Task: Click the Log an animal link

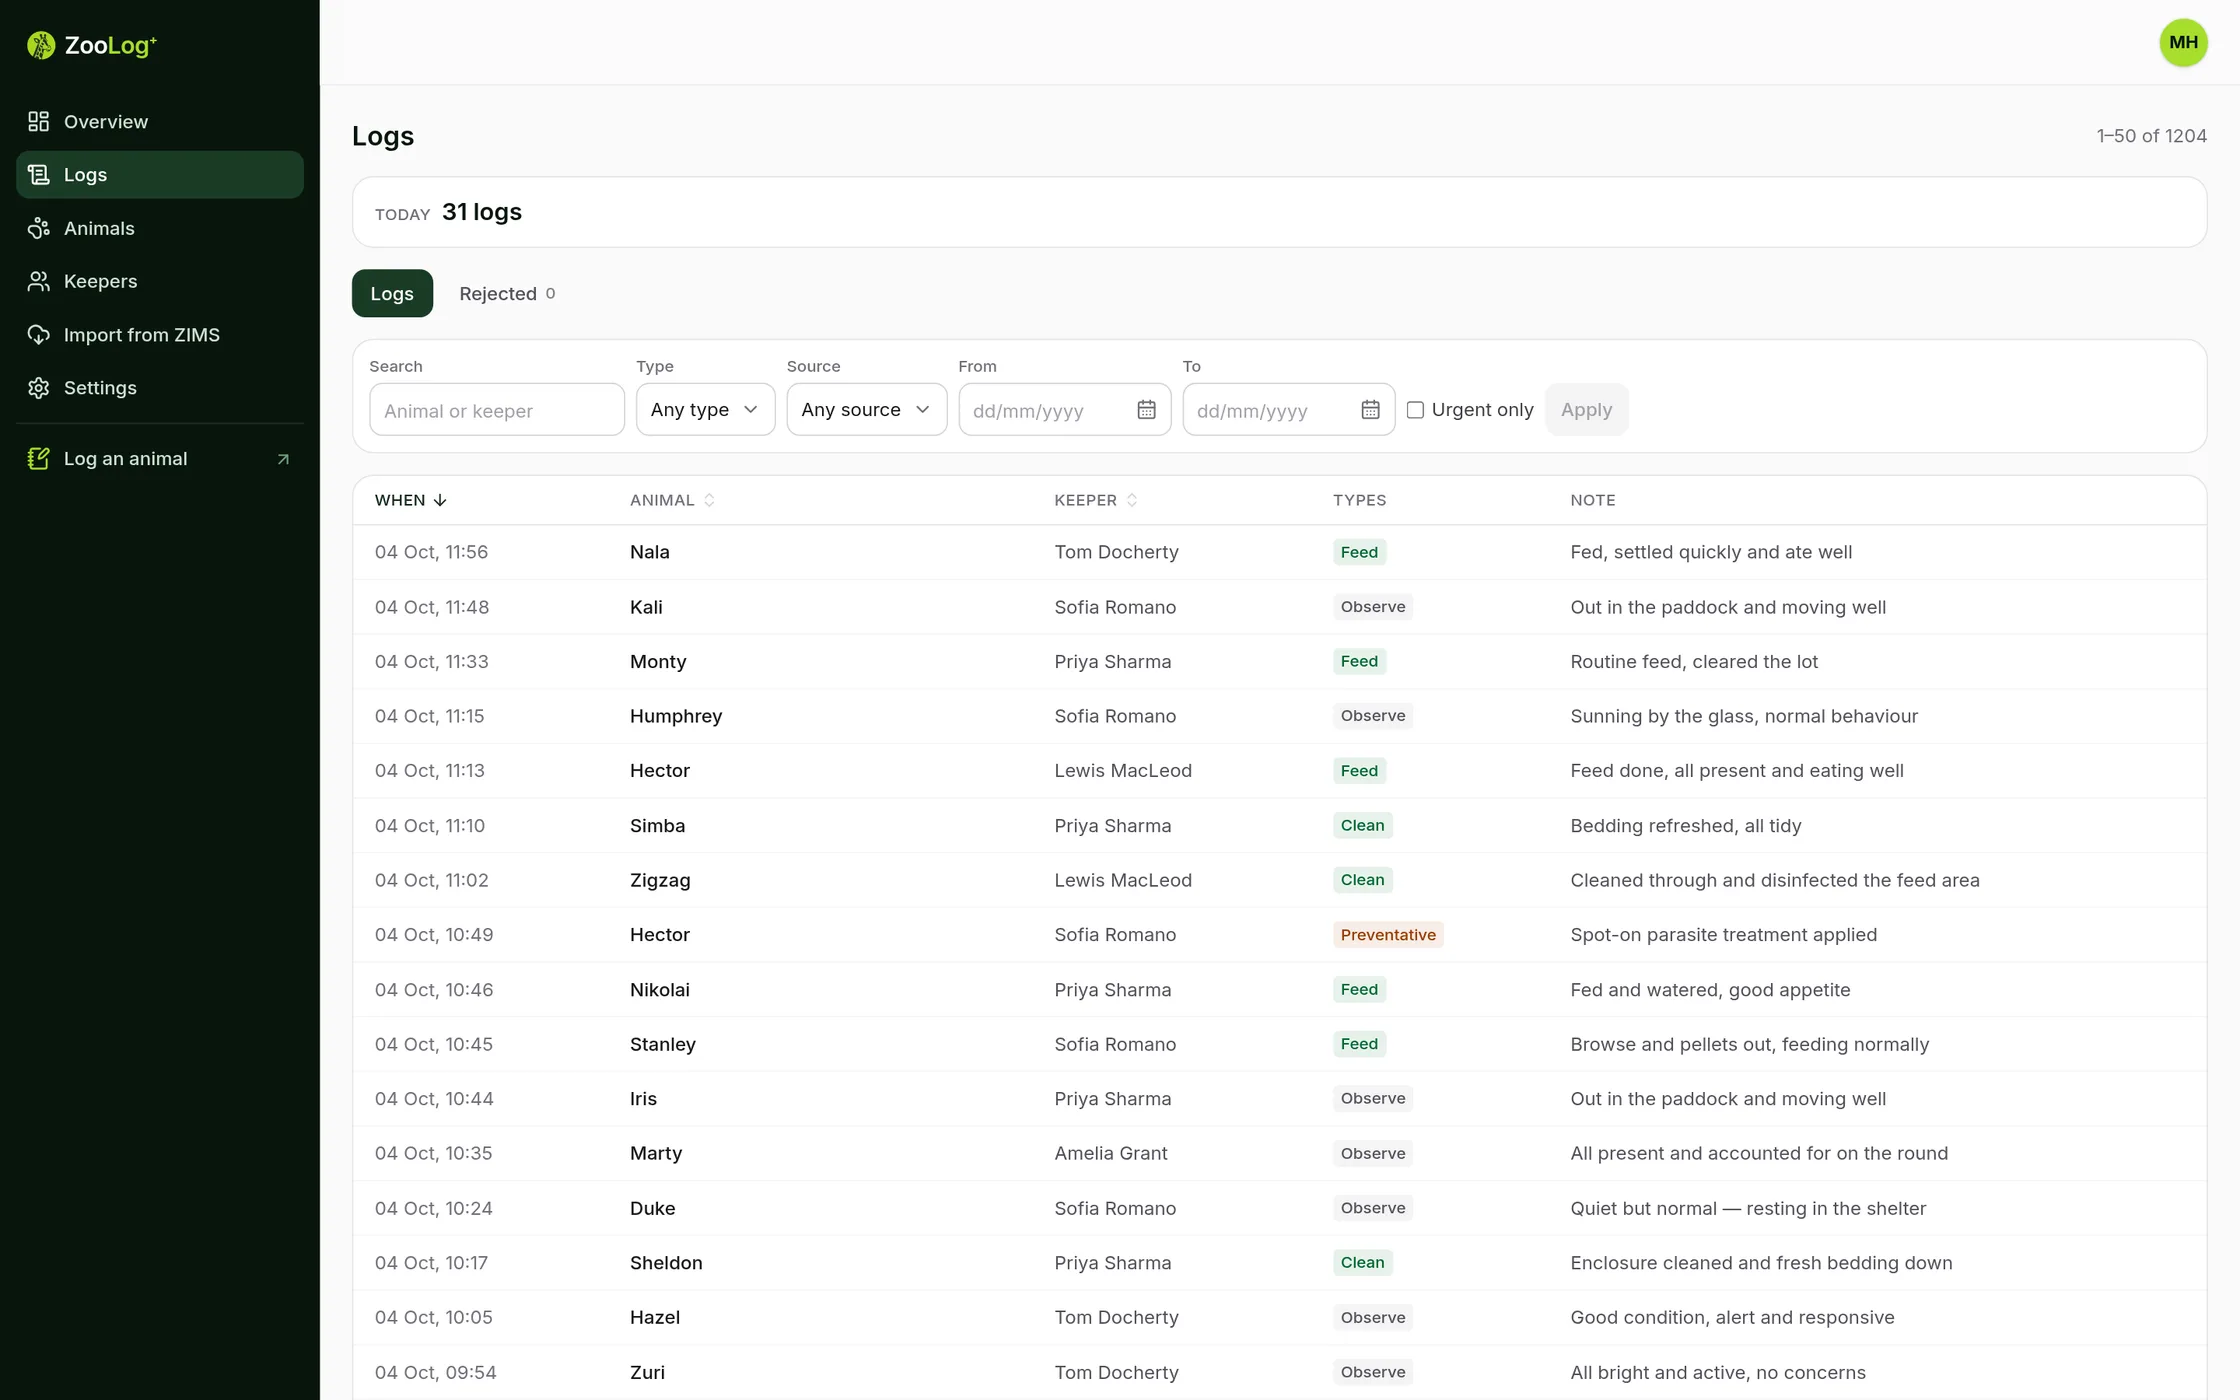Action: (160, 459)
